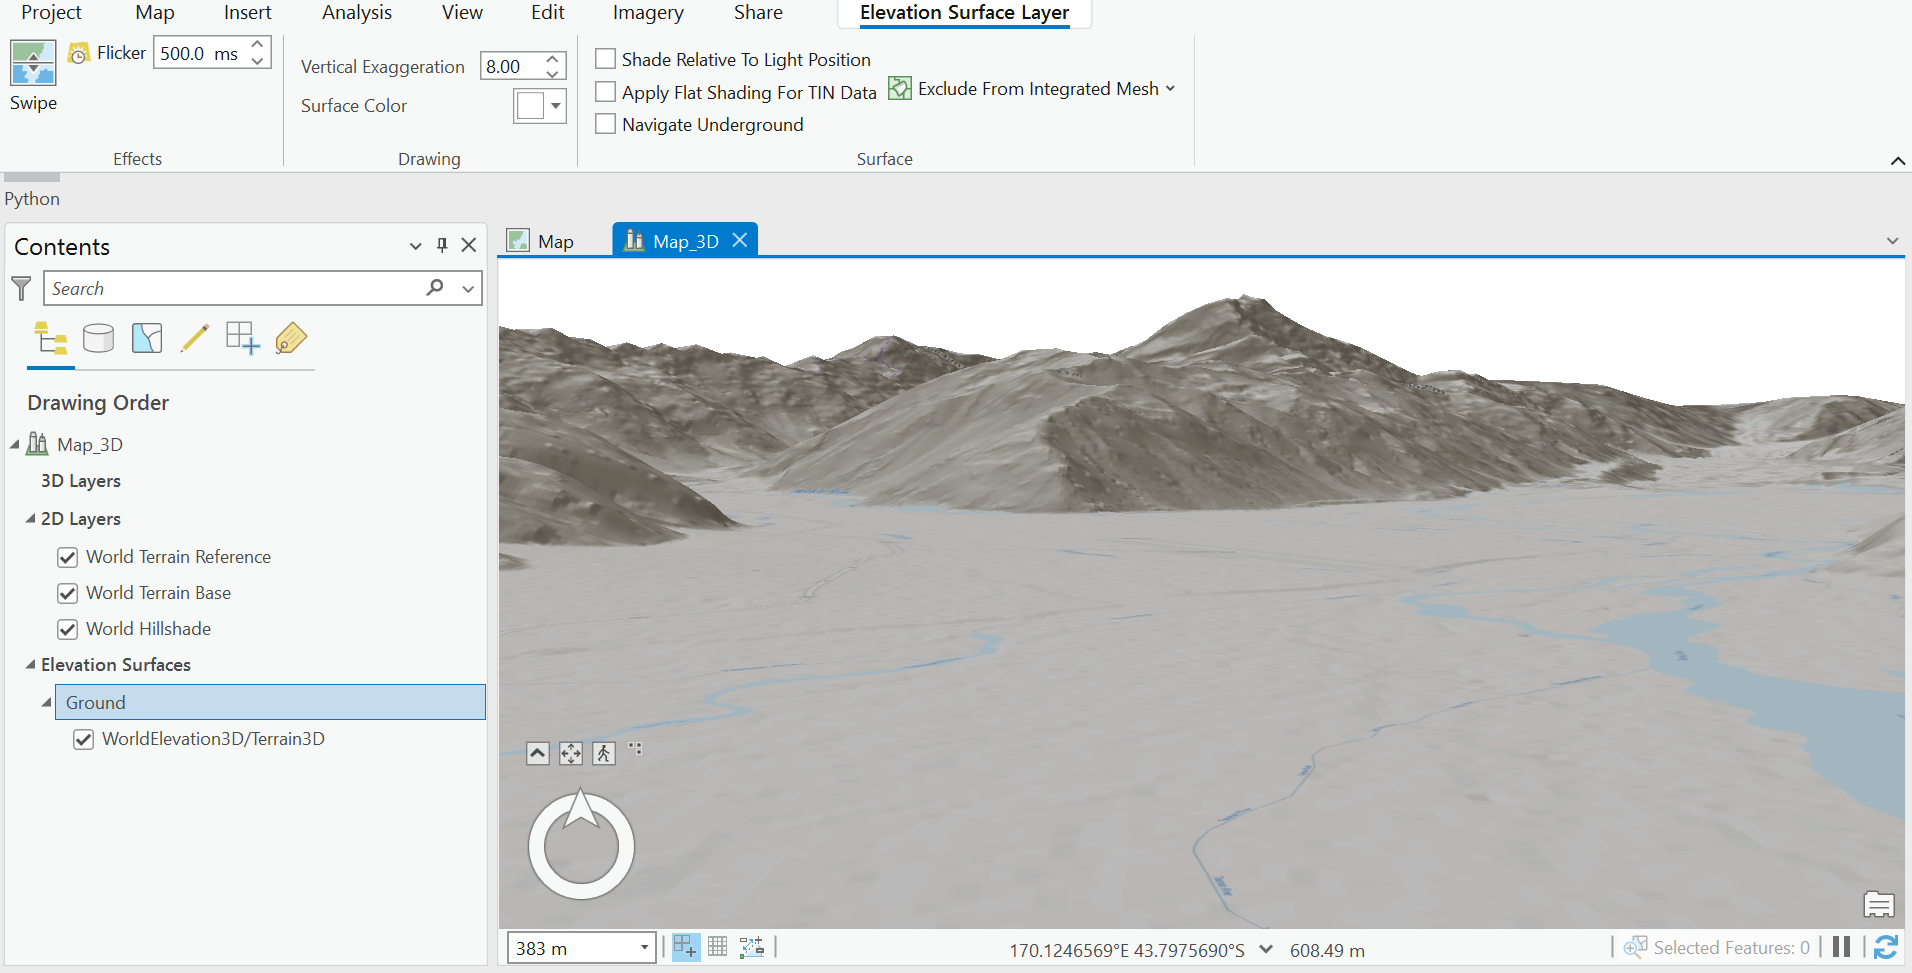1912x973 pixels.
Task: Click the filter icon in Contents panel
Action: coord(21,288)
